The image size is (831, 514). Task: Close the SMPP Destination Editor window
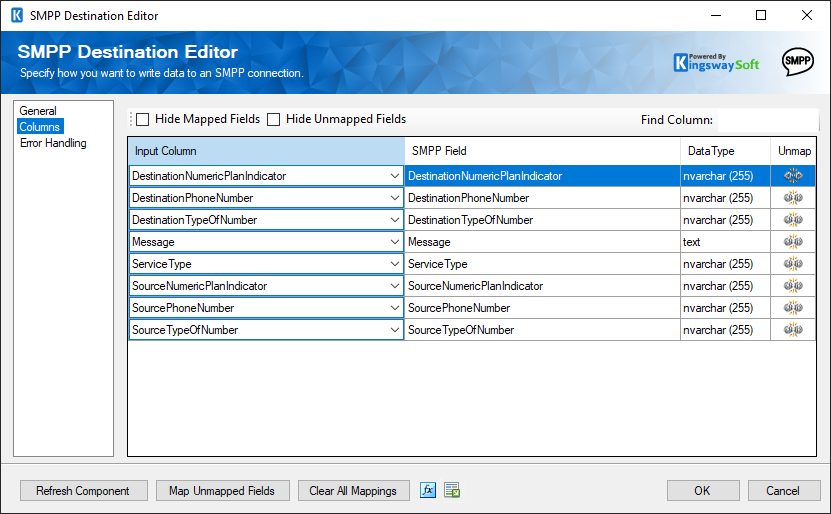[807, 15]
